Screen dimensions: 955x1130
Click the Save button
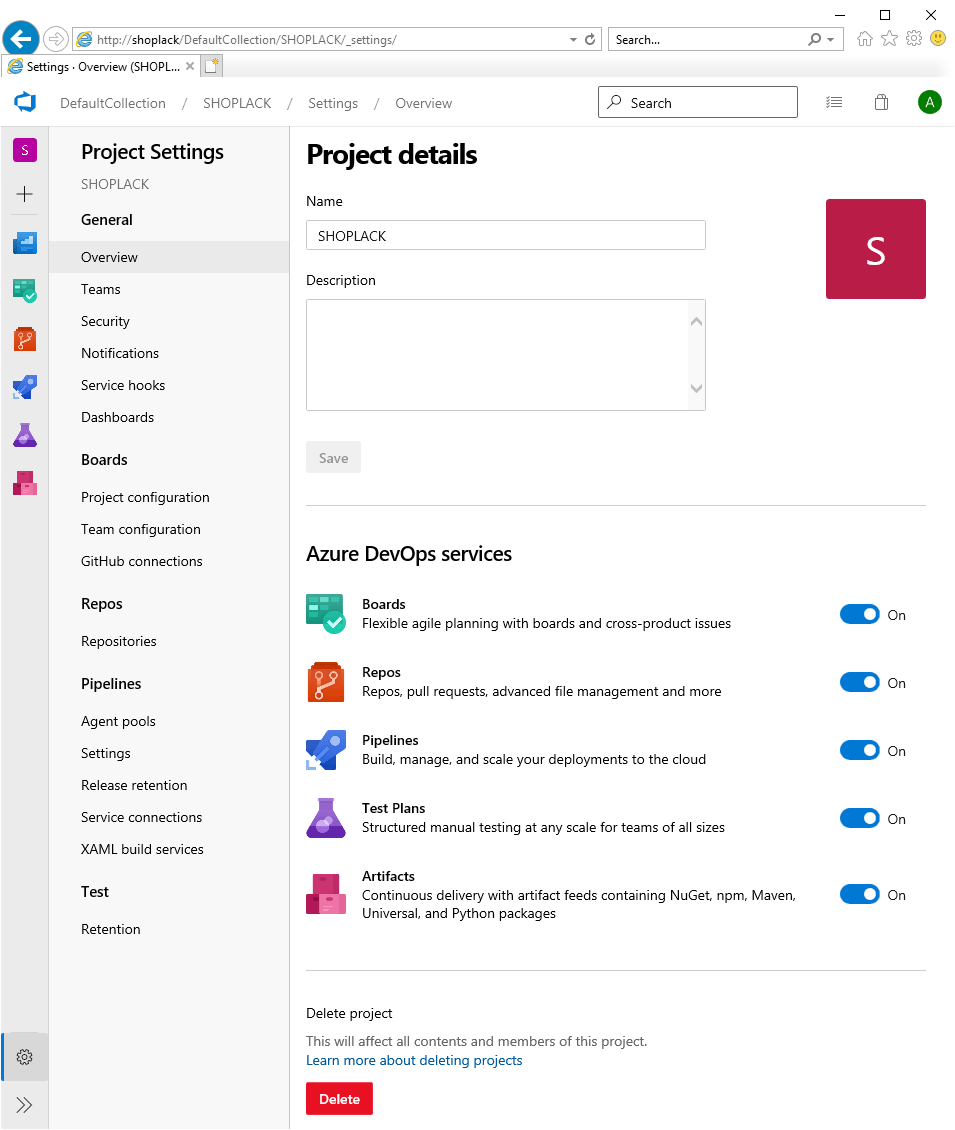(x=333, y=458)
